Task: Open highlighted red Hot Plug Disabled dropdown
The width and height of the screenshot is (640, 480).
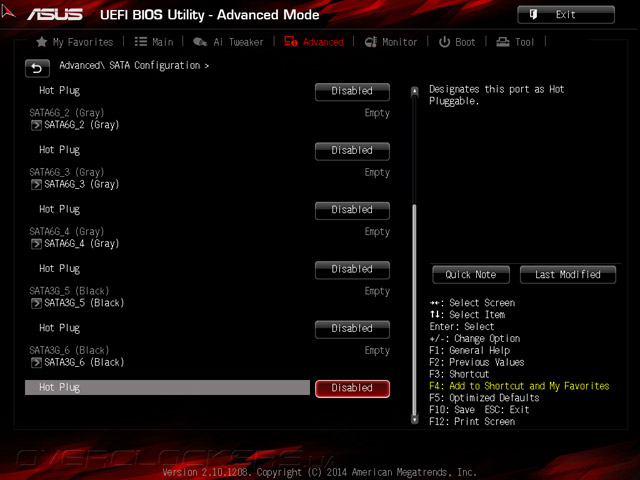Action: (x=352, y=389)
